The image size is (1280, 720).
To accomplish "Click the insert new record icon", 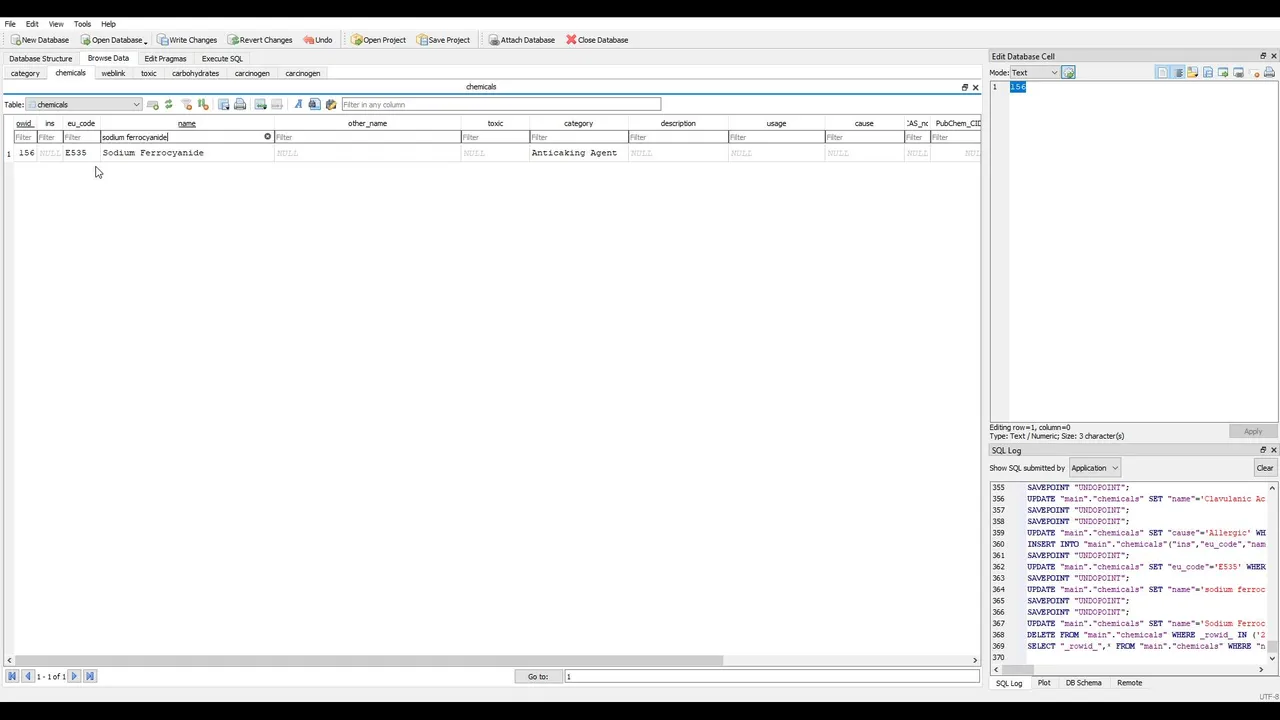I will [x=261, y=104].
